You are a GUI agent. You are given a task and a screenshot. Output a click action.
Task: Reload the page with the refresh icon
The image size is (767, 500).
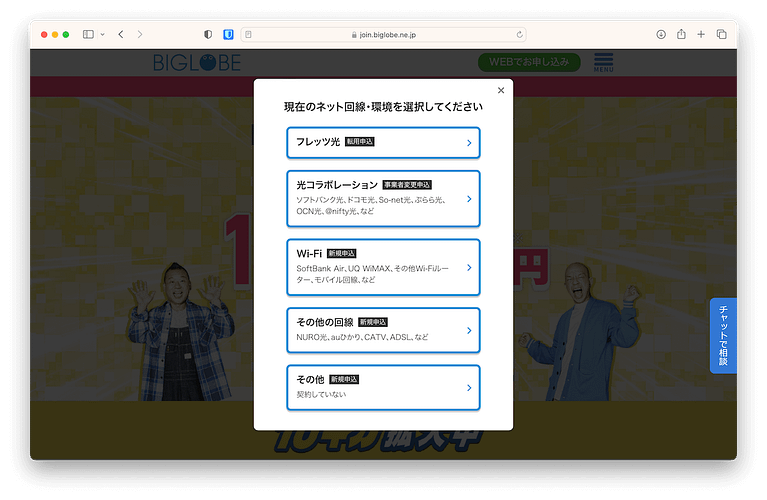tap(519, 34)
